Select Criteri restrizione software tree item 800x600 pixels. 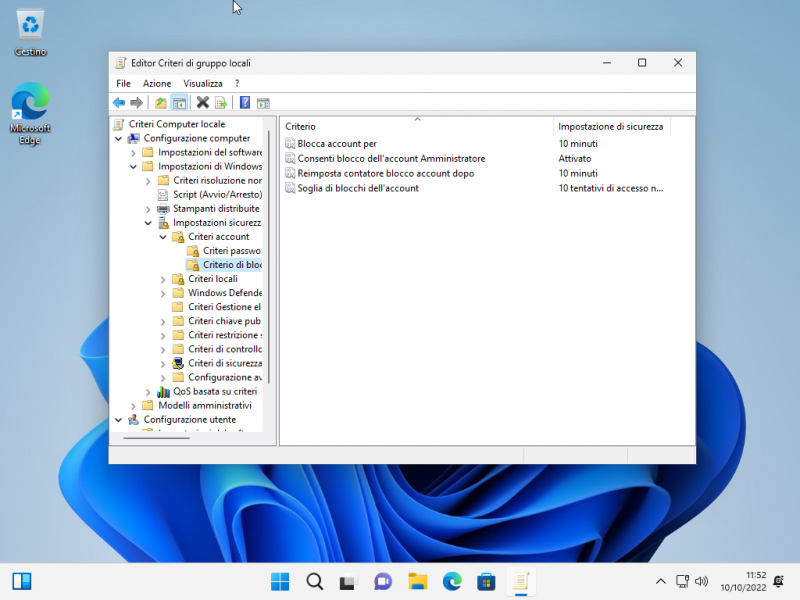[x=224, y=335]
